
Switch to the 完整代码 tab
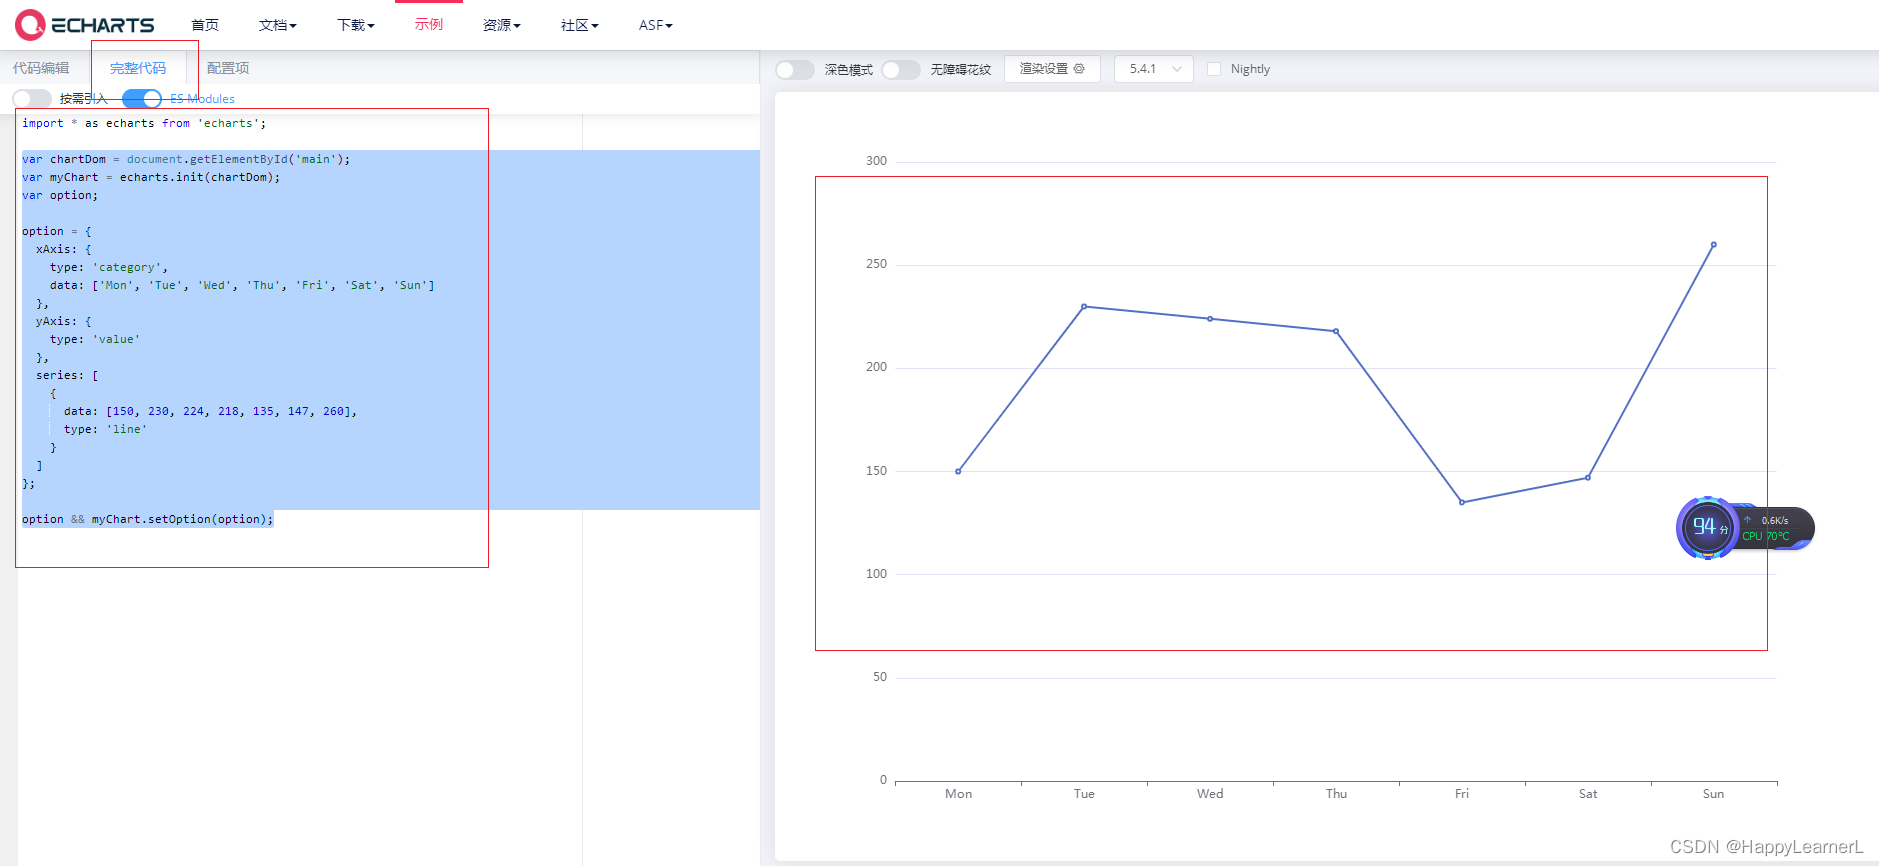[x=138, y=68]
